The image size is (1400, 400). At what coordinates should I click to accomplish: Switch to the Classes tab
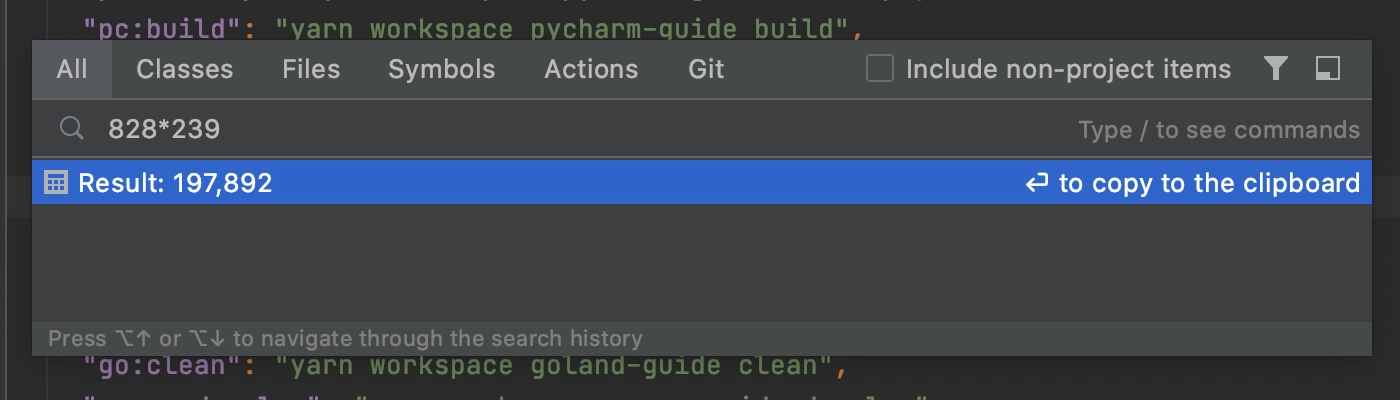pyautogui.click(x=185, y=69)
